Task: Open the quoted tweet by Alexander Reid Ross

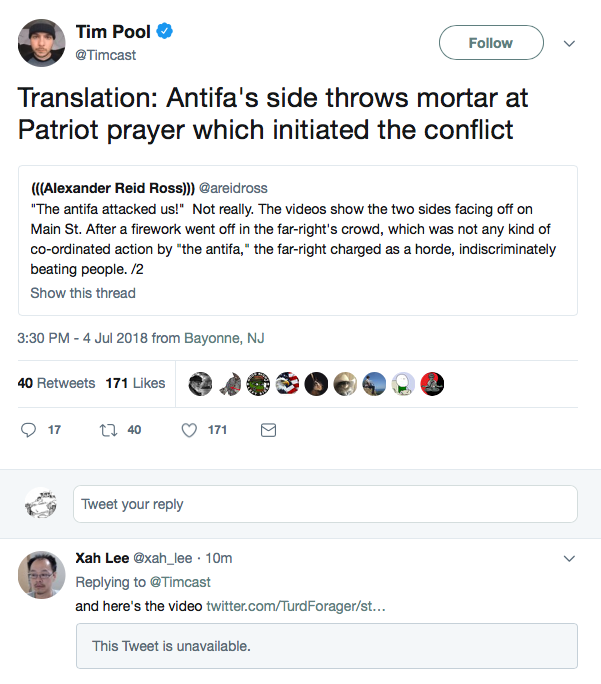Action: [x=300, y=230]
